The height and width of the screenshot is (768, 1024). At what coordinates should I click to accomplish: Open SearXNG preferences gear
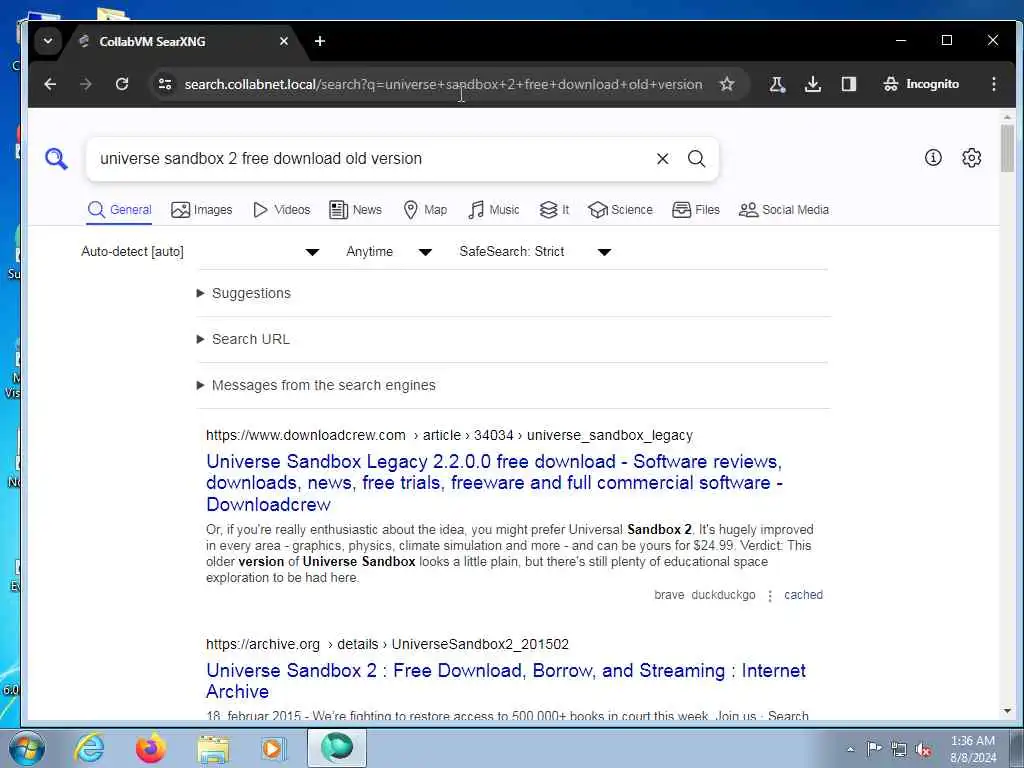pos(972,157)
